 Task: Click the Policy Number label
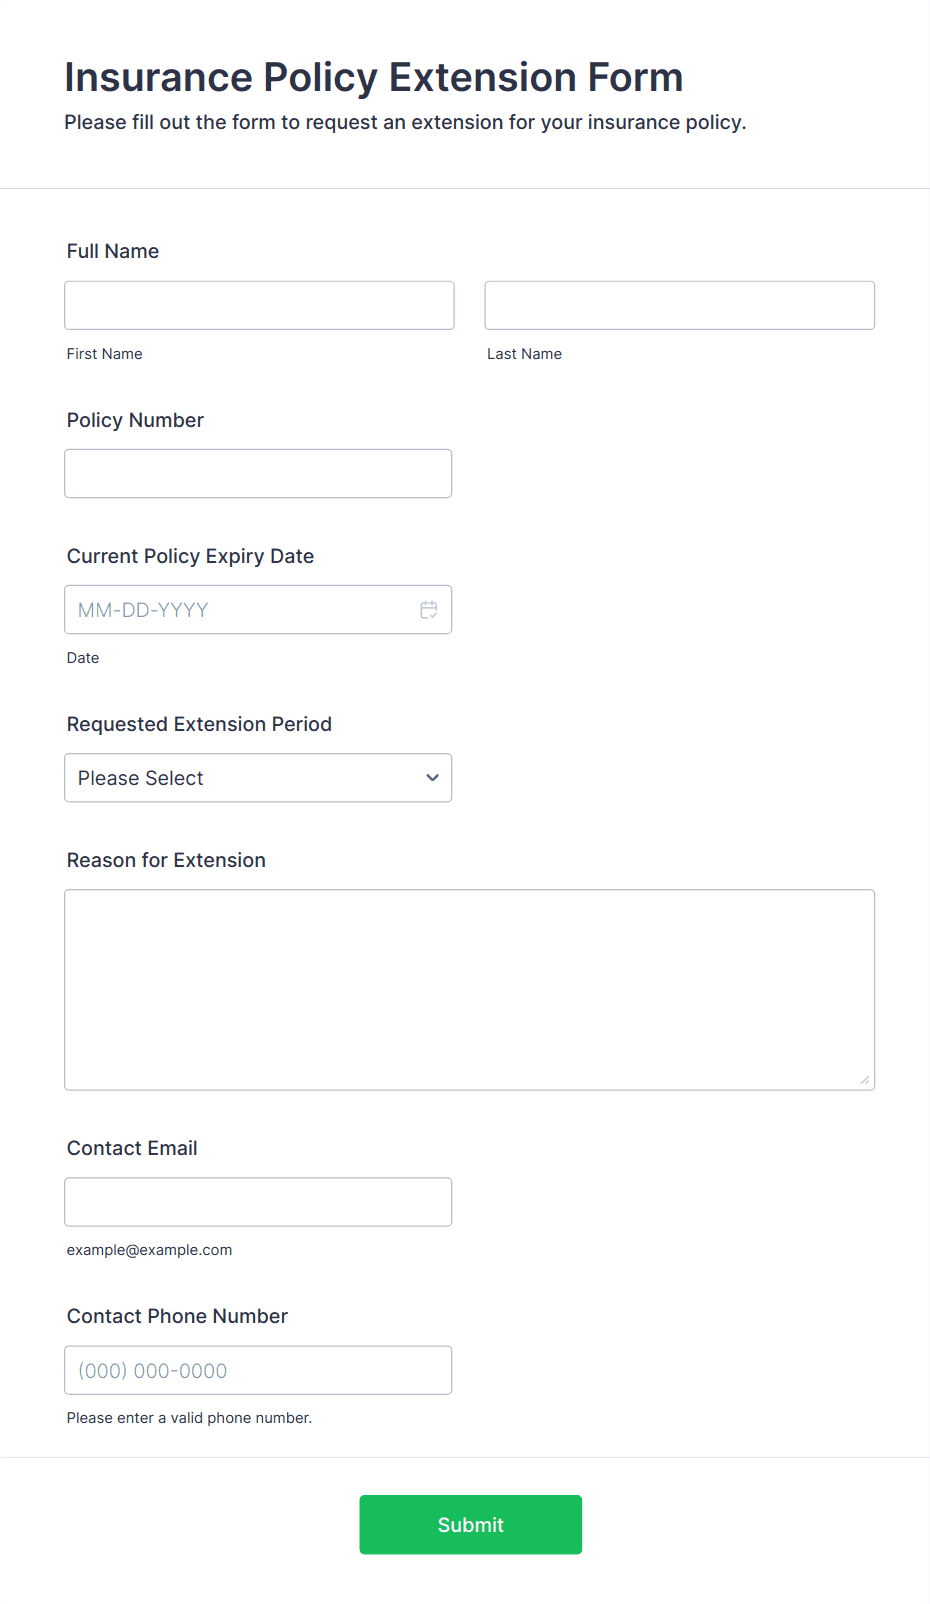(x=135, y=420)
